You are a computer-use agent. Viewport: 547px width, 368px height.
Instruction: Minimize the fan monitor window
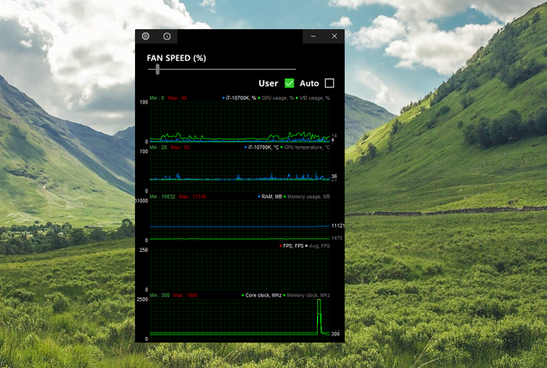313,36
